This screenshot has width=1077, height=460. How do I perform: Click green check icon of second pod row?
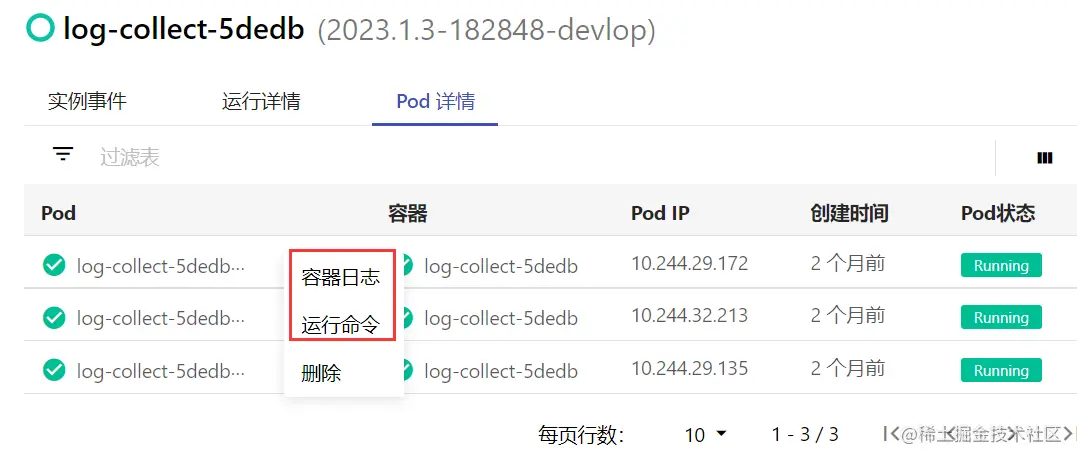(54, 317)
